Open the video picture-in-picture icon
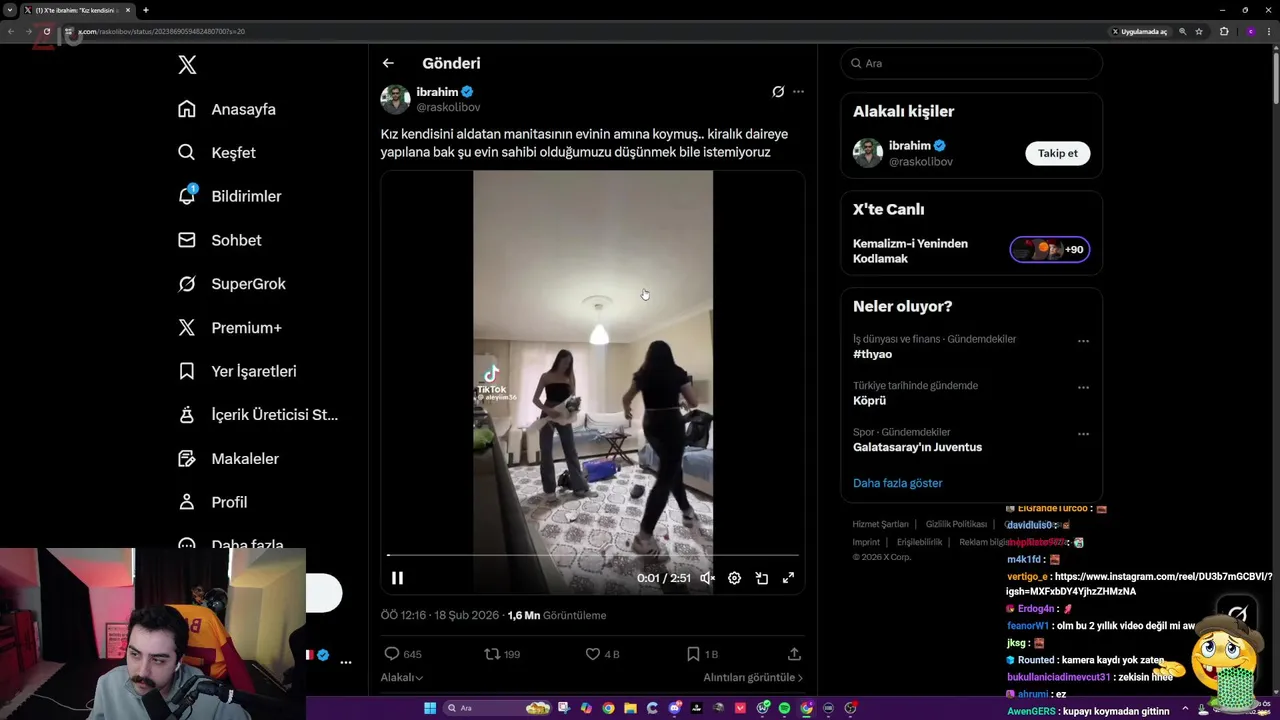The height and width of the screenshot is (720, 1280). pos(761,578)
